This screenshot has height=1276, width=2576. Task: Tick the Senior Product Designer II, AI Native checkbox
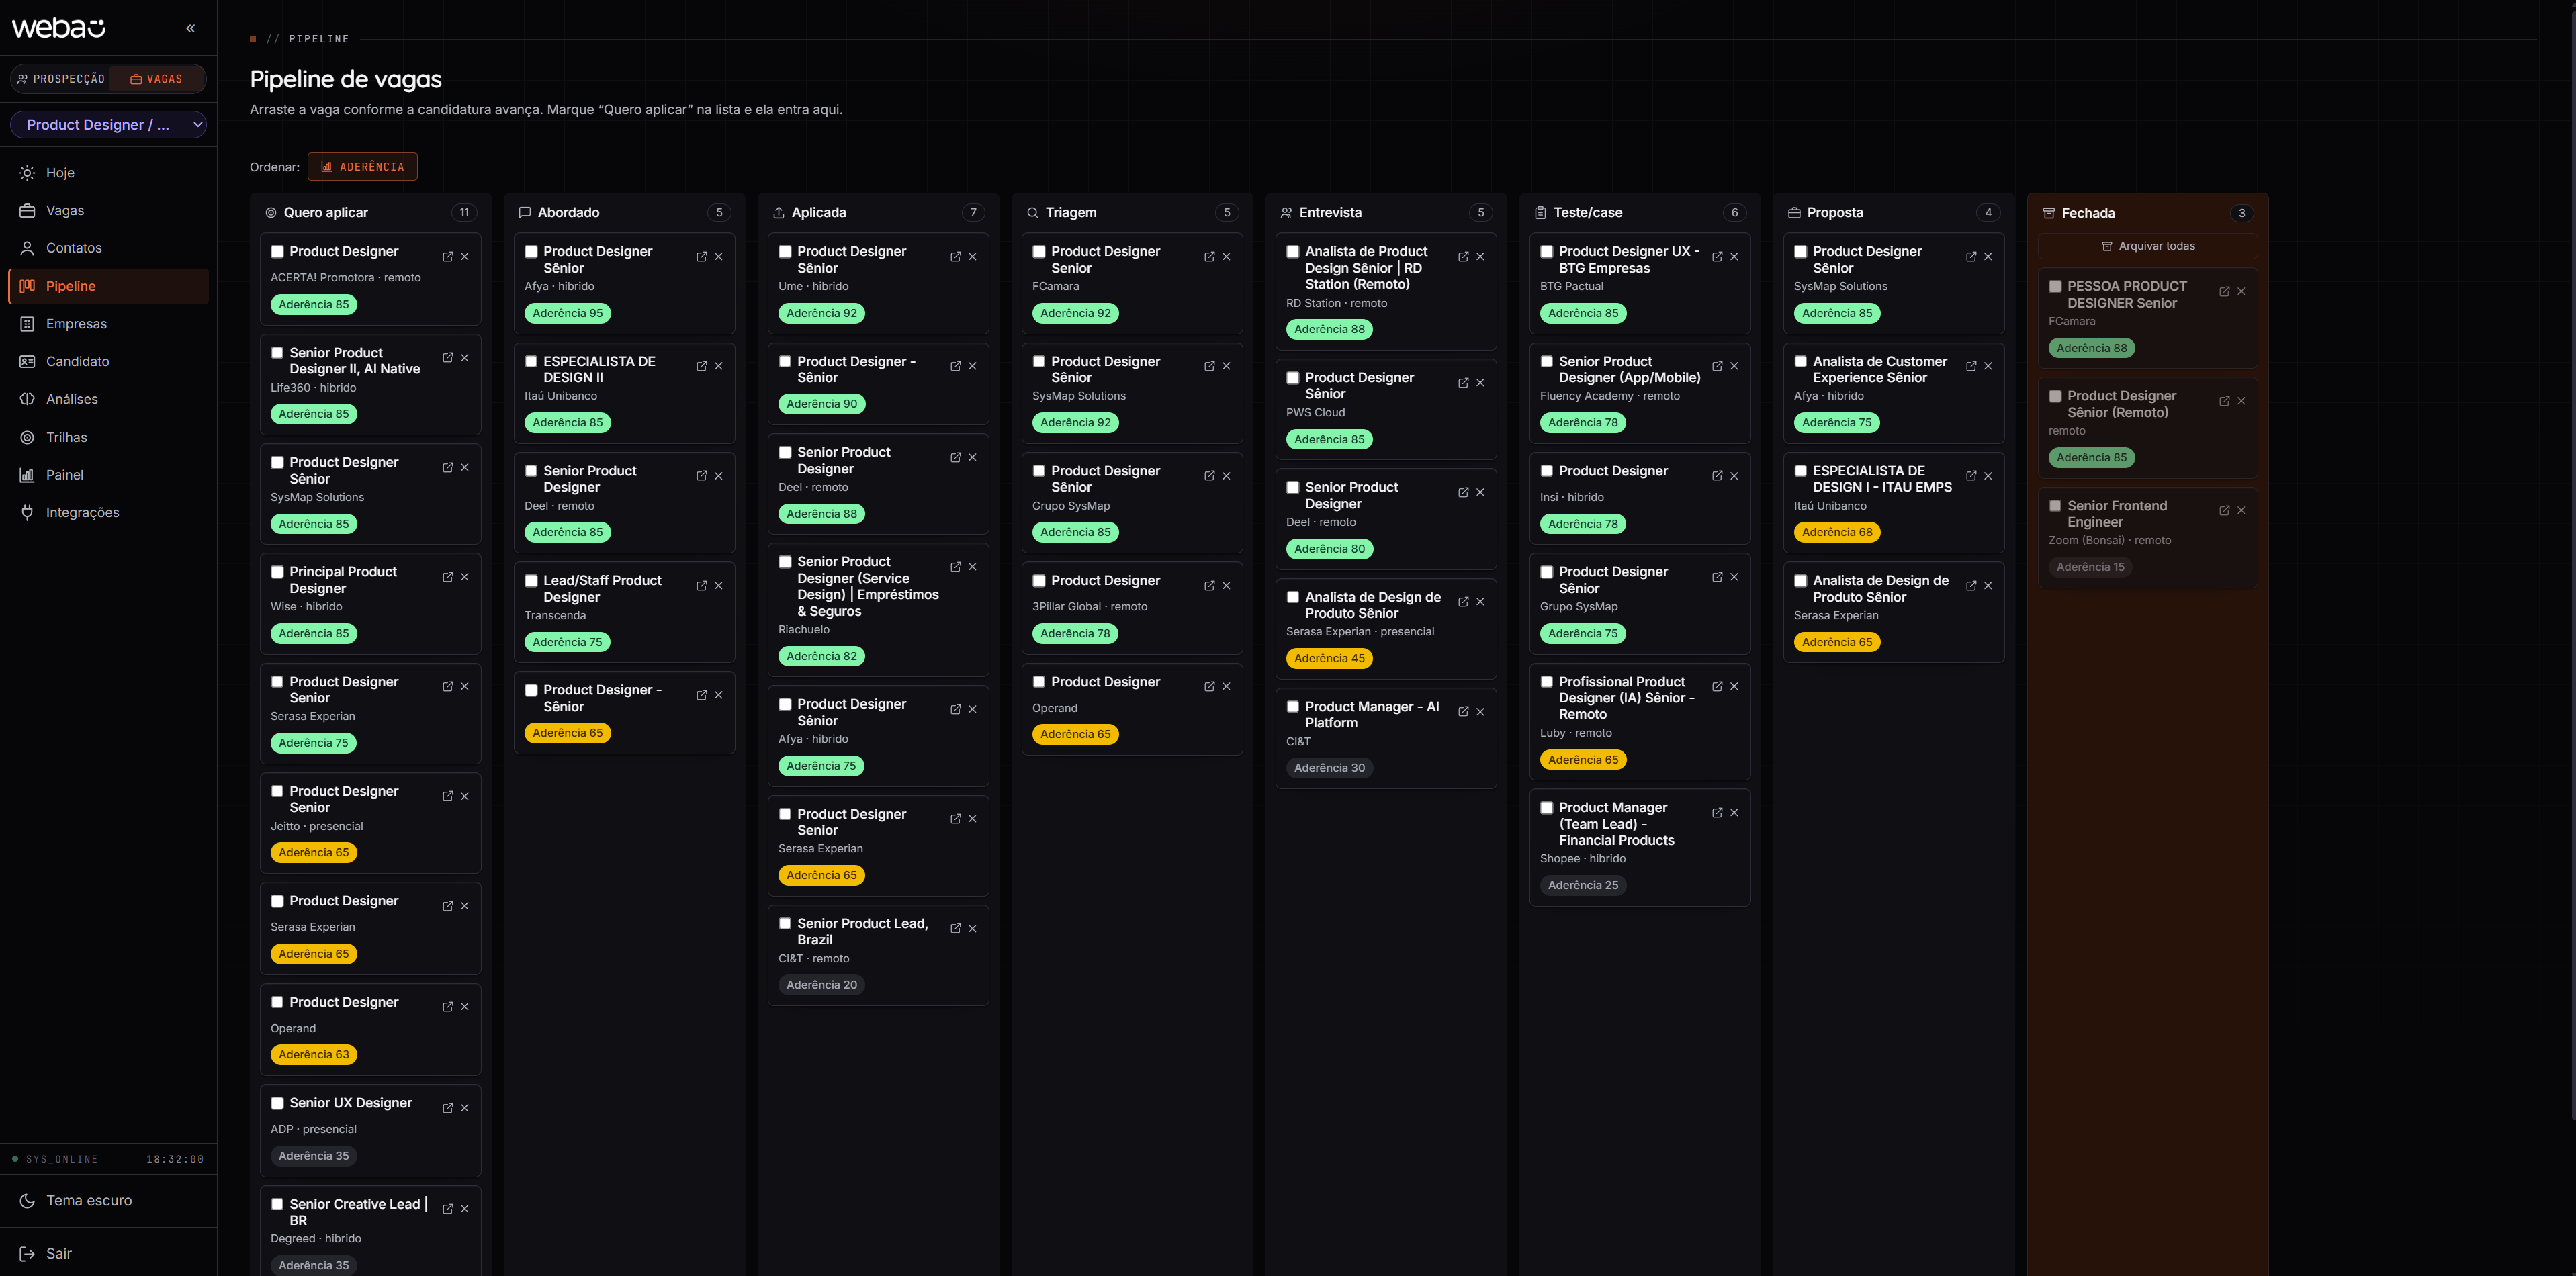point(277,353)
